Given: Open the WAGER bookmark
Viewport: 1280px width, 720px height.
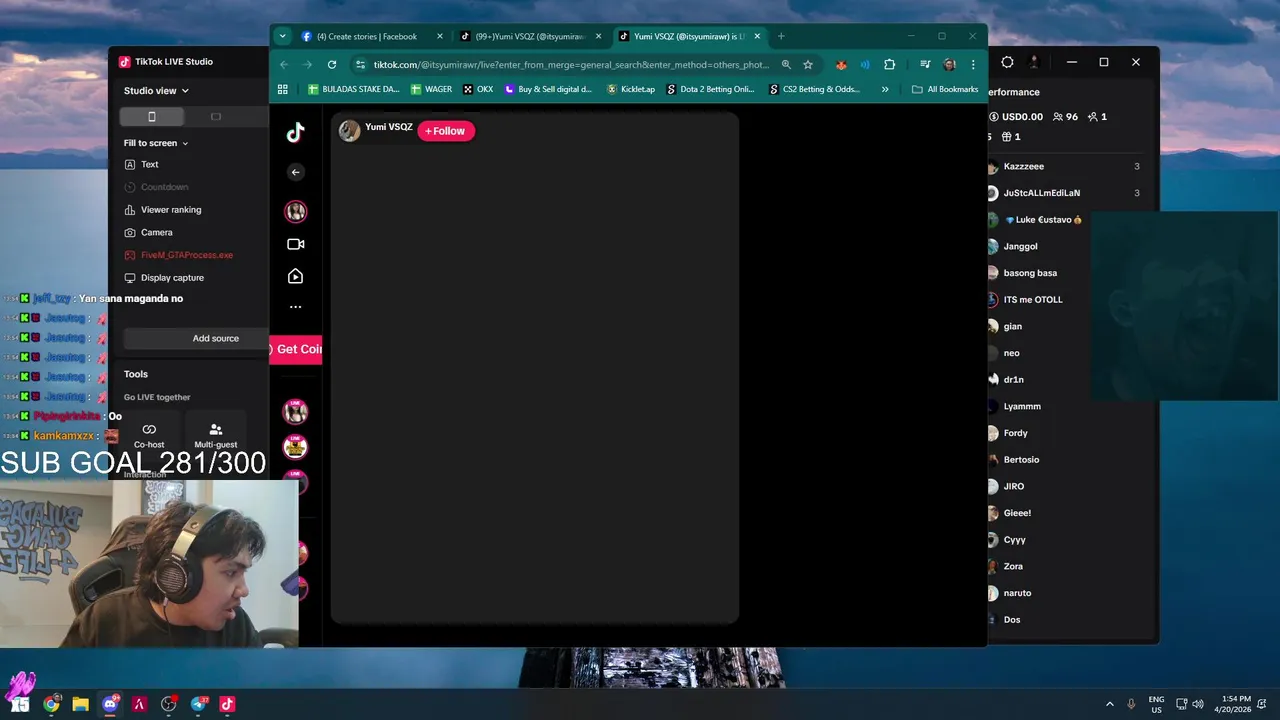Looking at the screenshot, I should point(431,89).
